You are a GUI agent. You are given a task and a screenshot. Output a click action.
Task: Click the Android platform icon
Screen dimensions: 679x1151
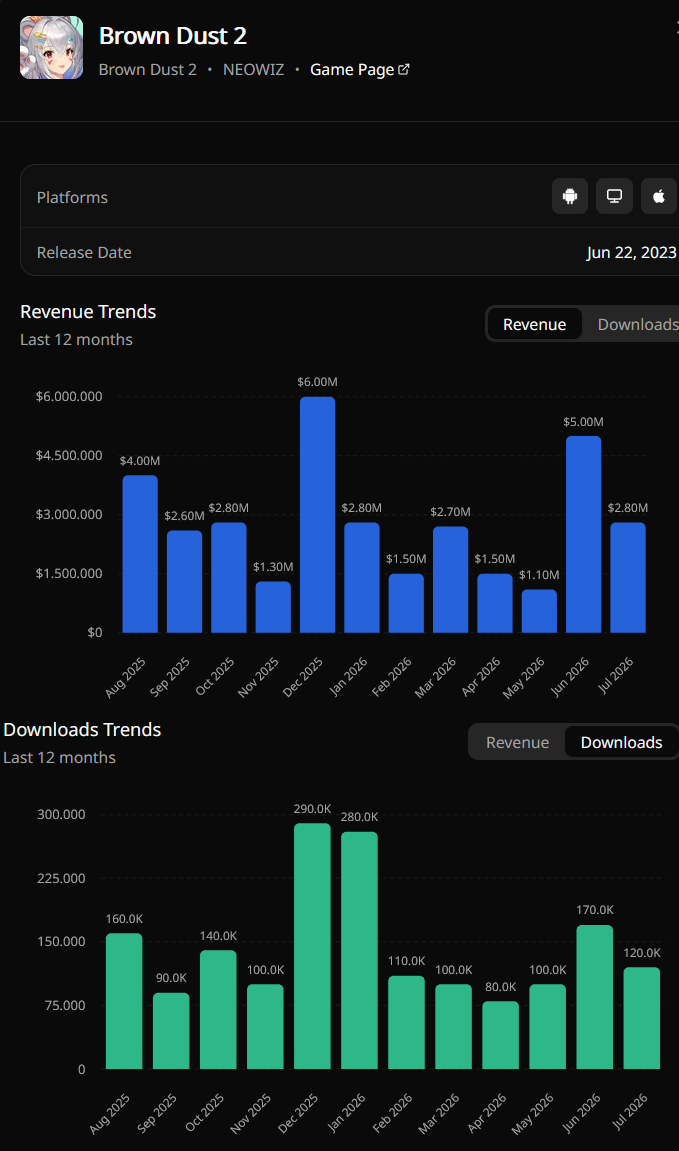coord(570,196)
